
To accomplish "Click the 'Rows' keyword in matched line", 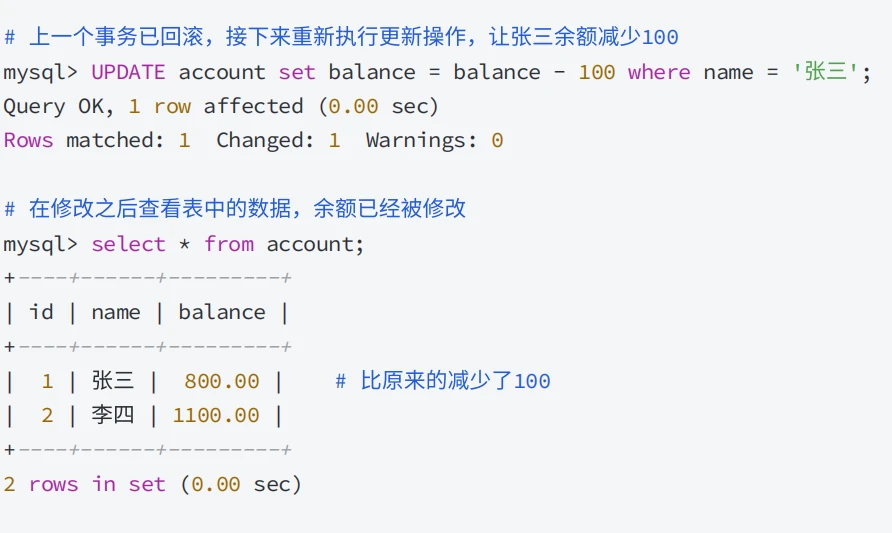I will [x=28, y=141].
